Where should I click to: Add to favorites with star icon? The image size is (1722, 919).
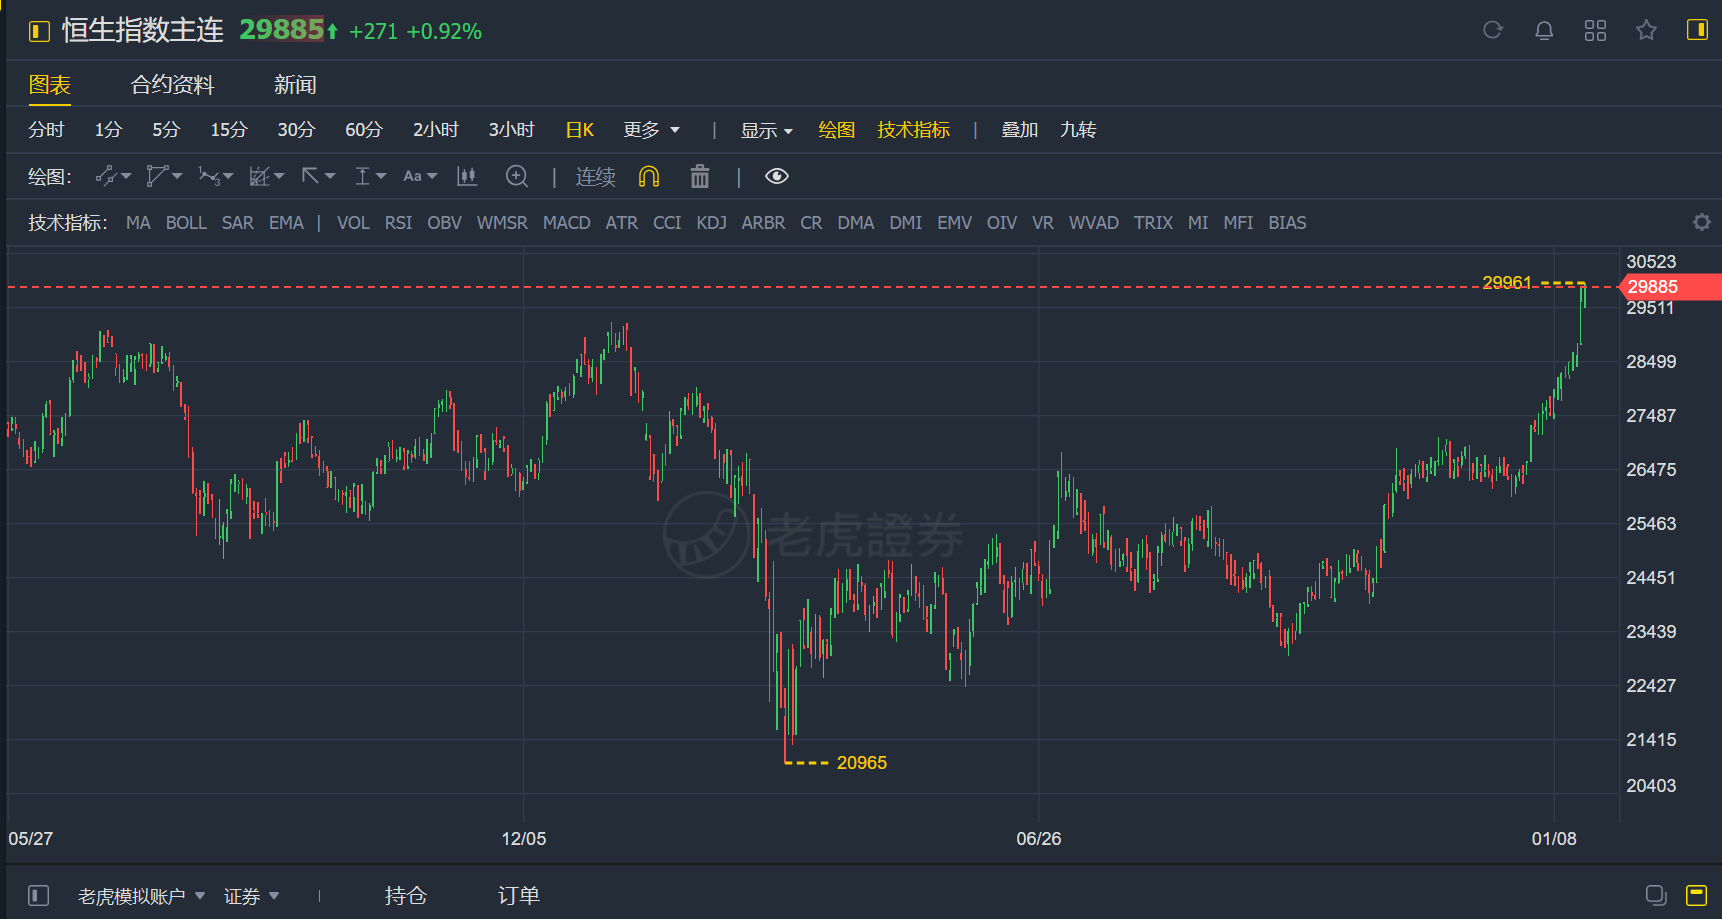[x=1646, y=30]
